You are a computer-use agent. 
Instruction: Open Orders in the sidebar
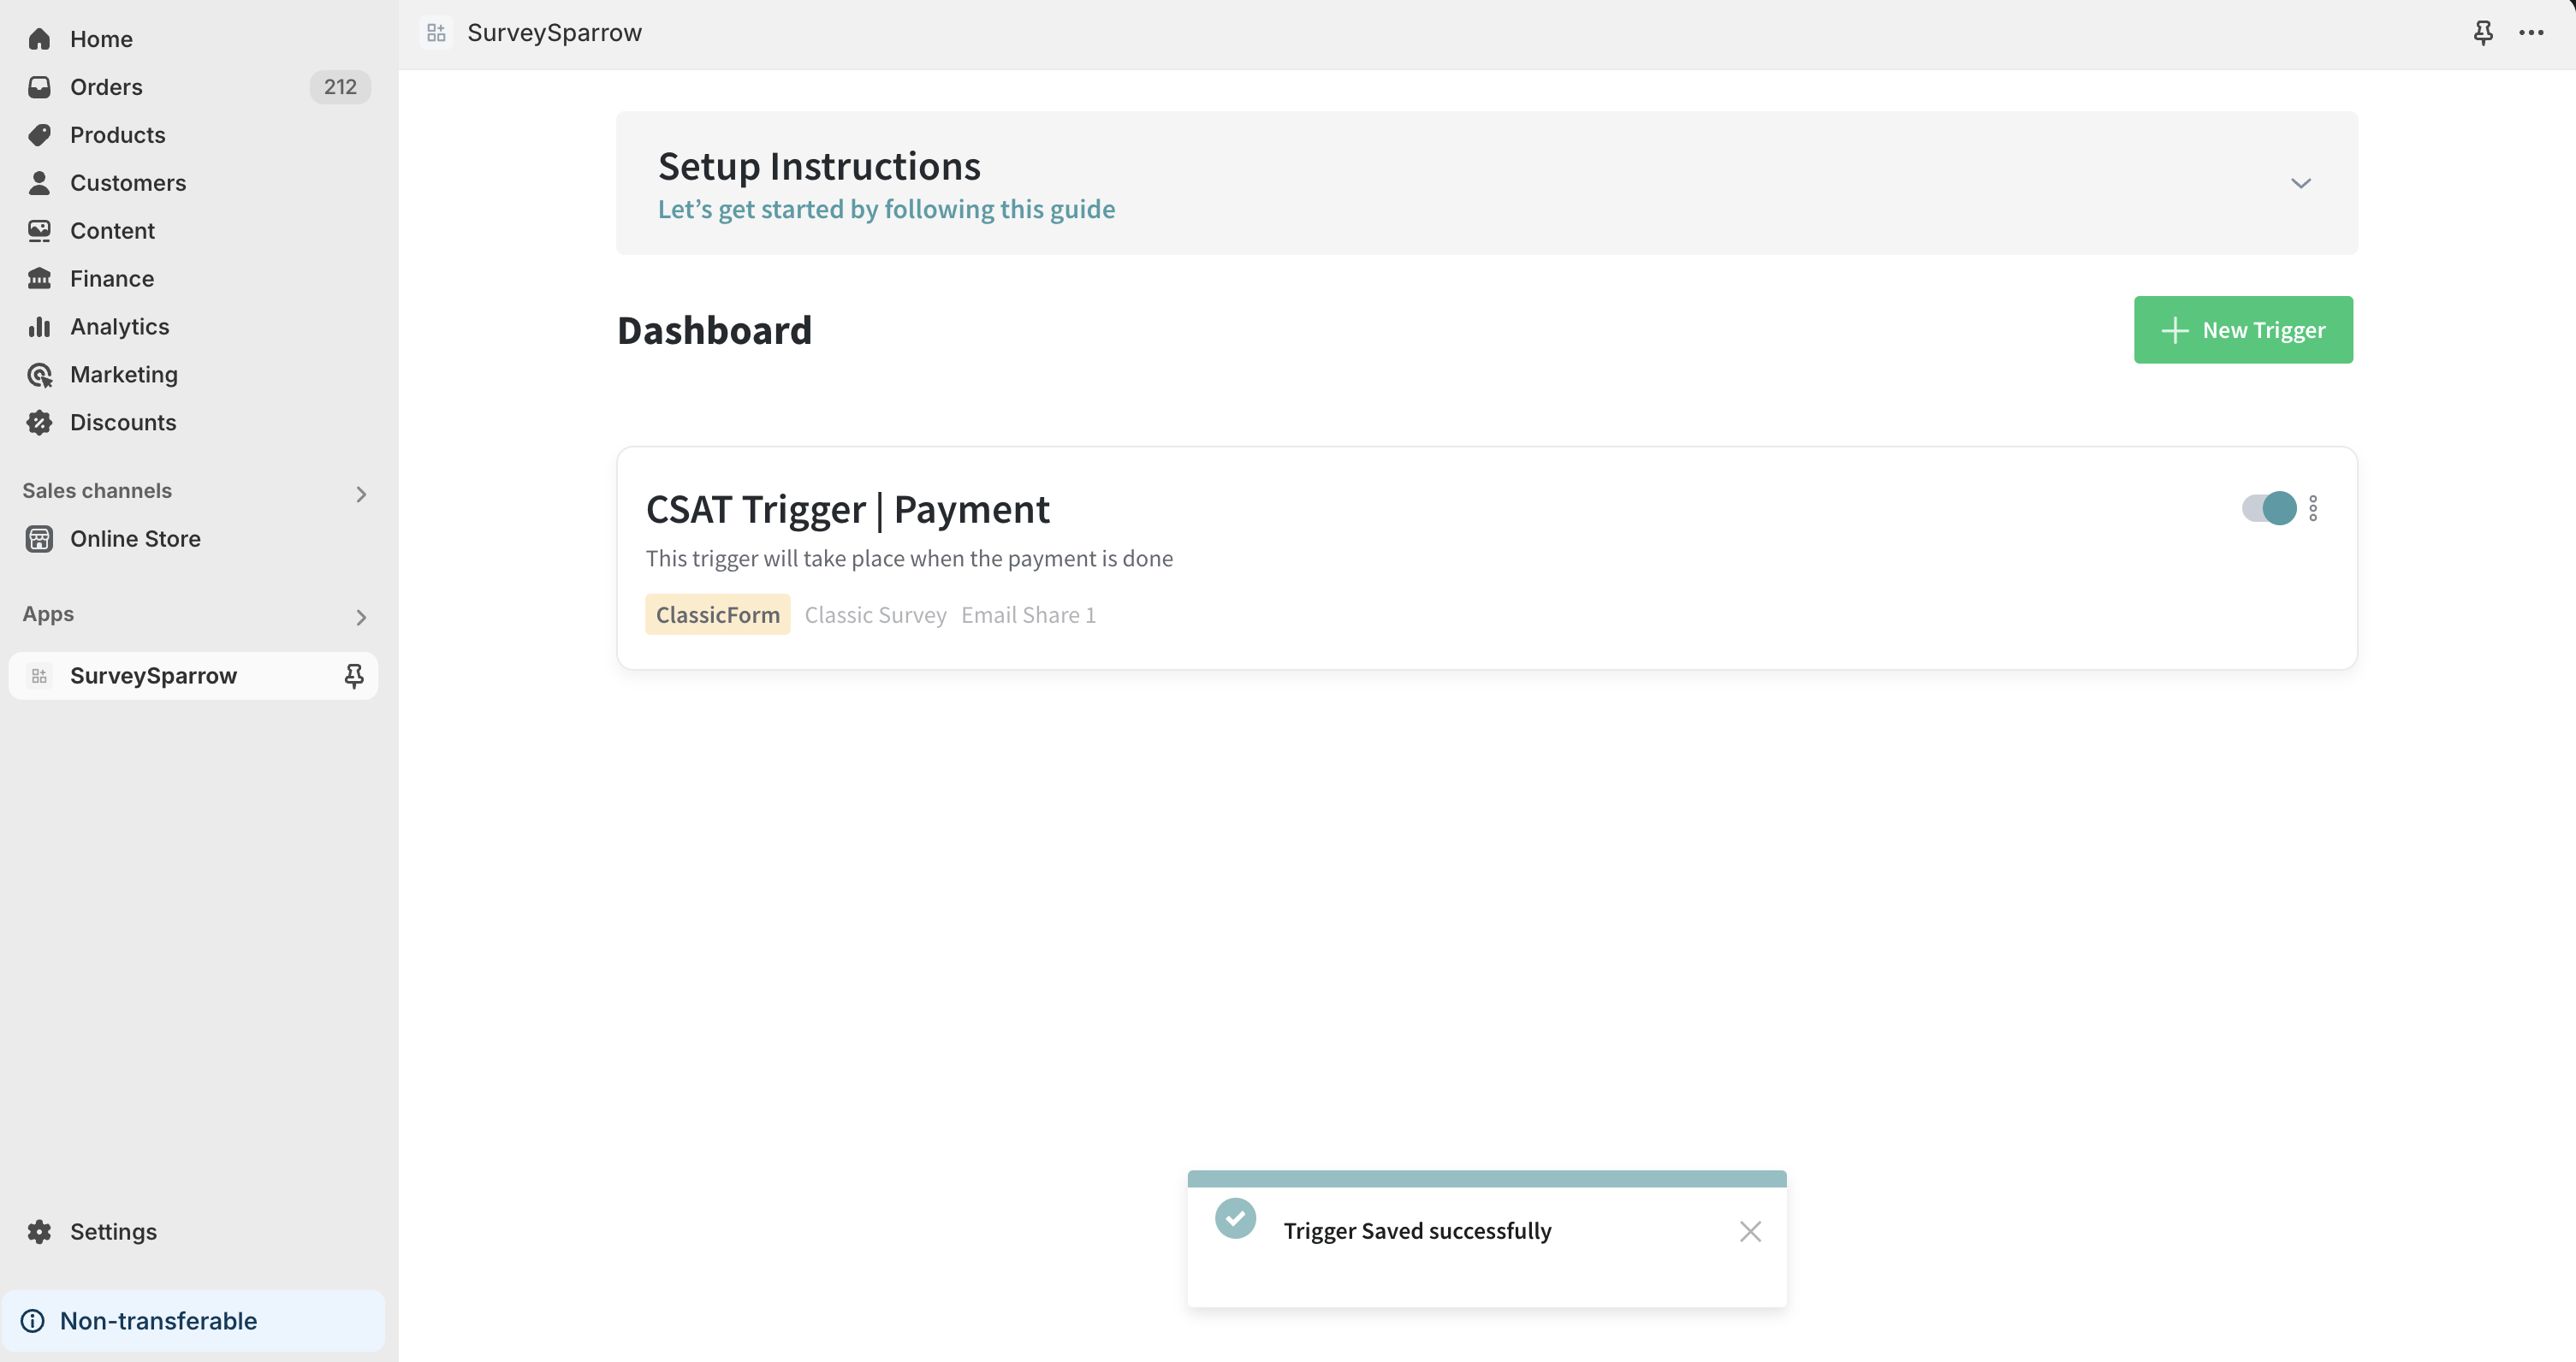107,87
